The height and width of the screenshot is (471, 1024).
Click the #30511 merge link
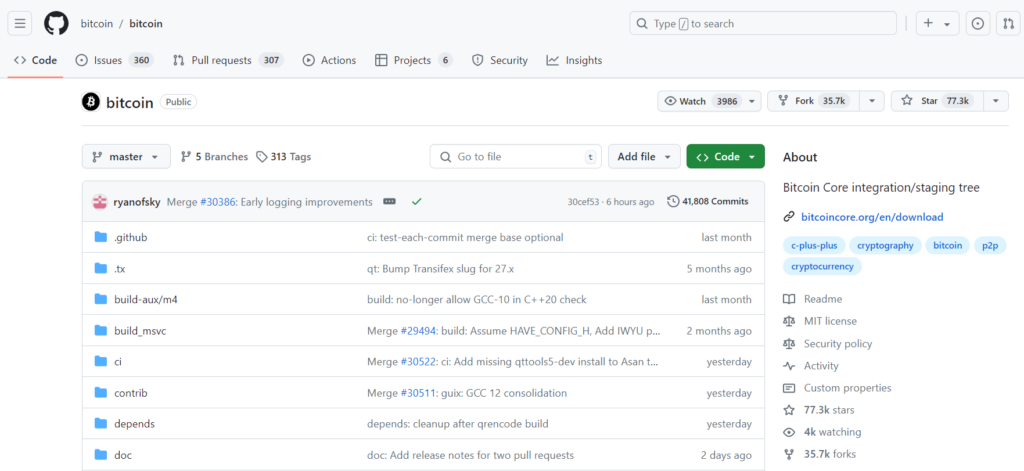(x=418, y=393)
